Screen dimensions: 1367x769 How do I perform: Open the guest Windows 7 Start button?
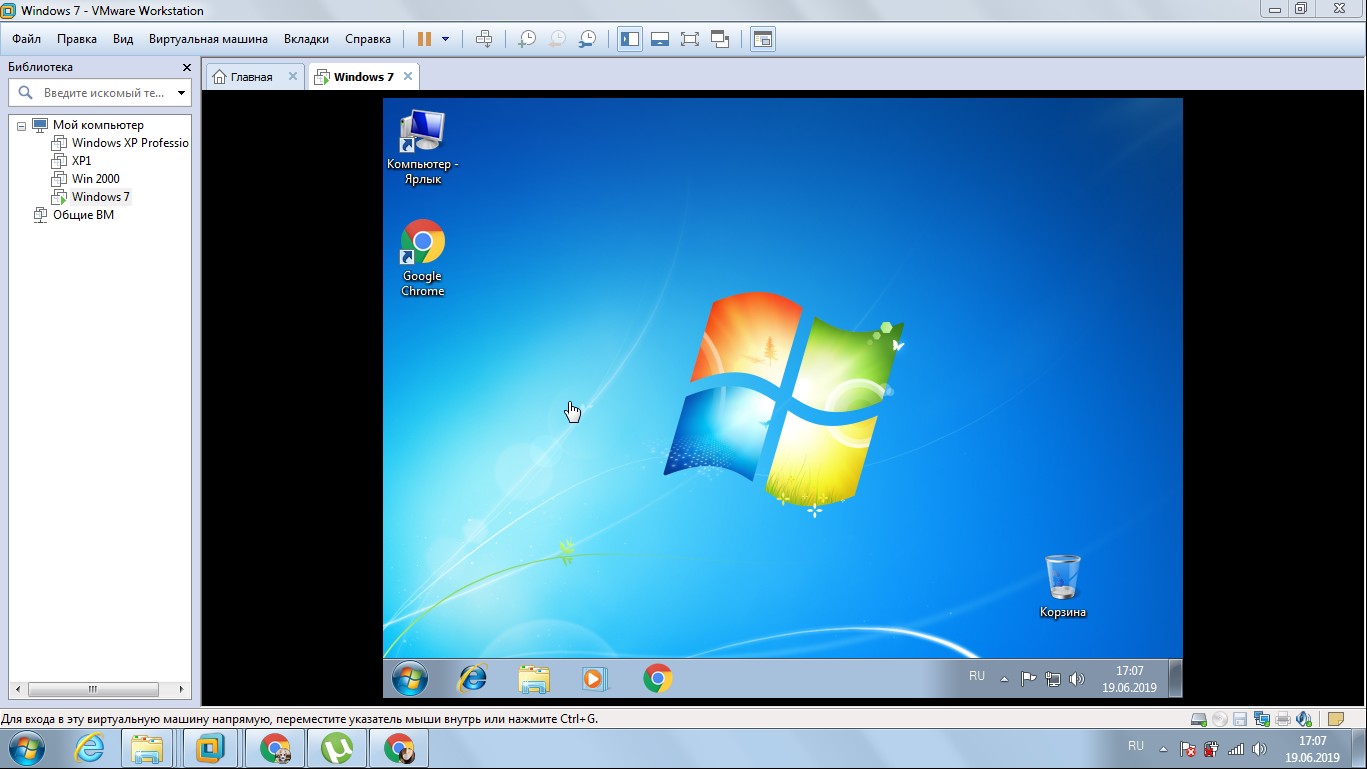coord(409,678)
